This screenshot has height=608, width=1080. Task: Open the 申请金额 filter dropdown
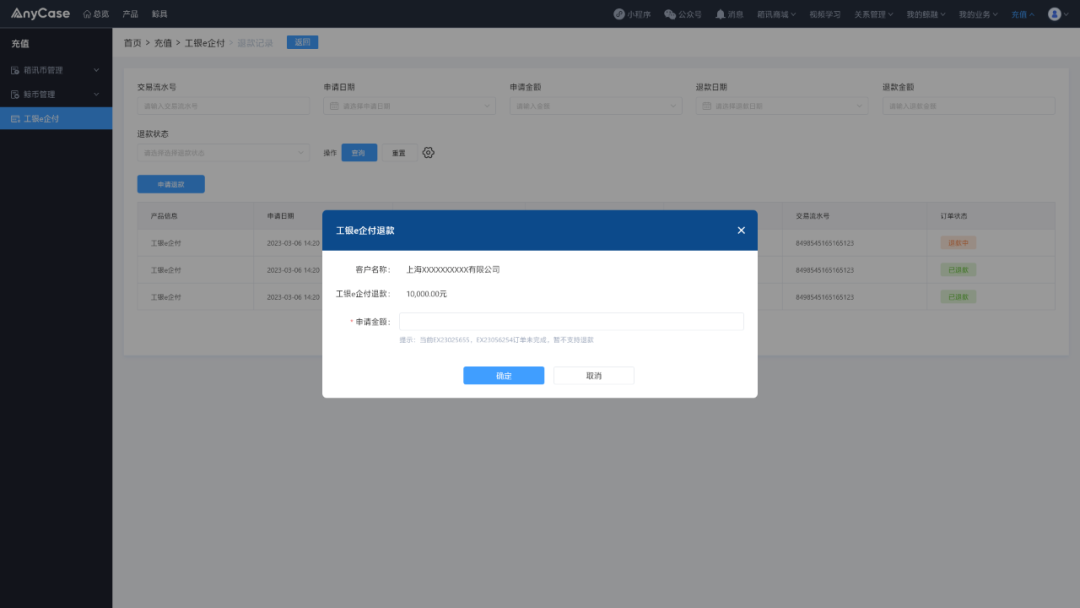(x=596, y=106)
